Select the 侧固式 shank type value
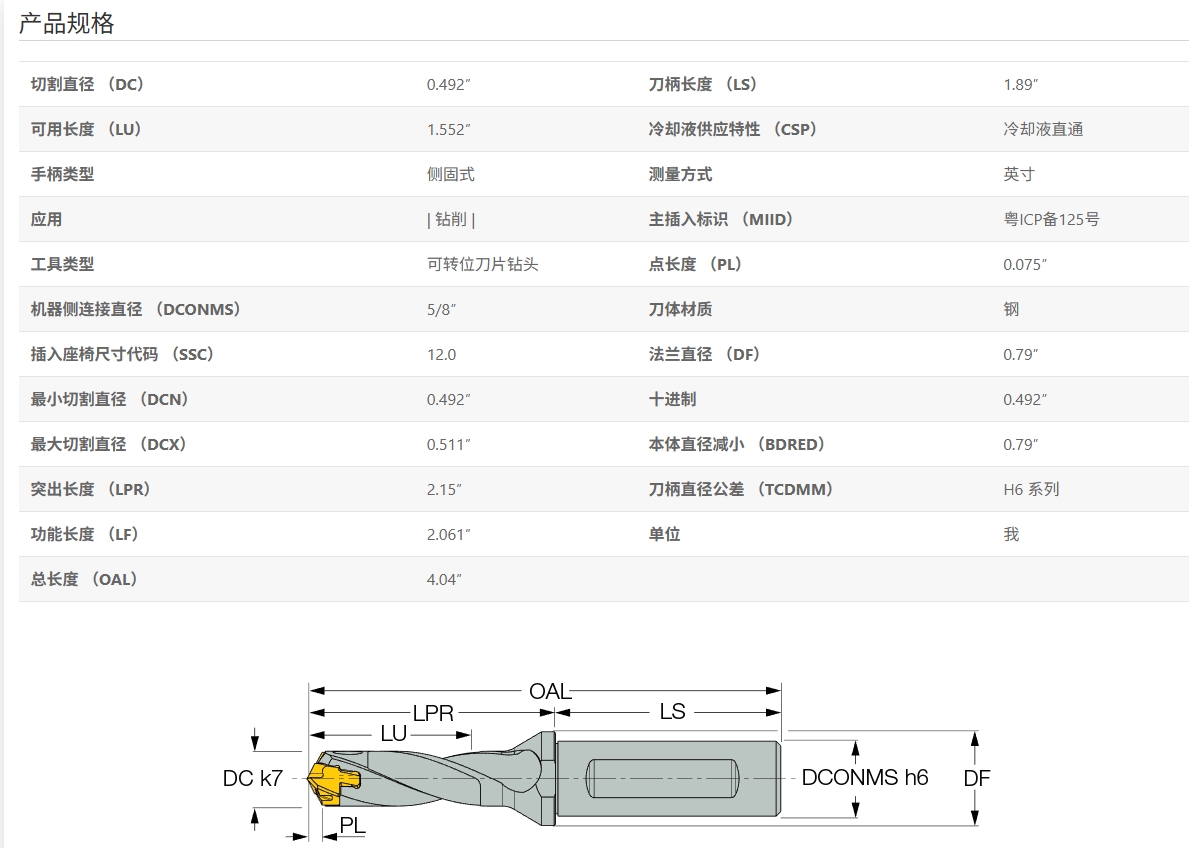Viewport: 1199px width, 848px height. click(x=450, y=175)
